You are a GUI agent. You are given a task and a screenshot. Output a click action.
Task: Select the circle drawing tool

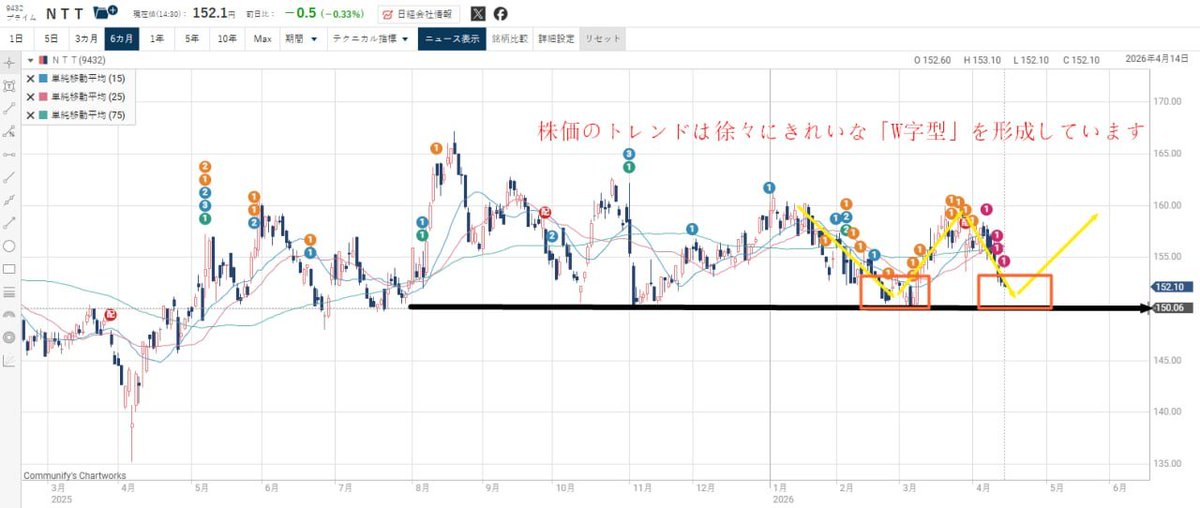coord(9,246)
